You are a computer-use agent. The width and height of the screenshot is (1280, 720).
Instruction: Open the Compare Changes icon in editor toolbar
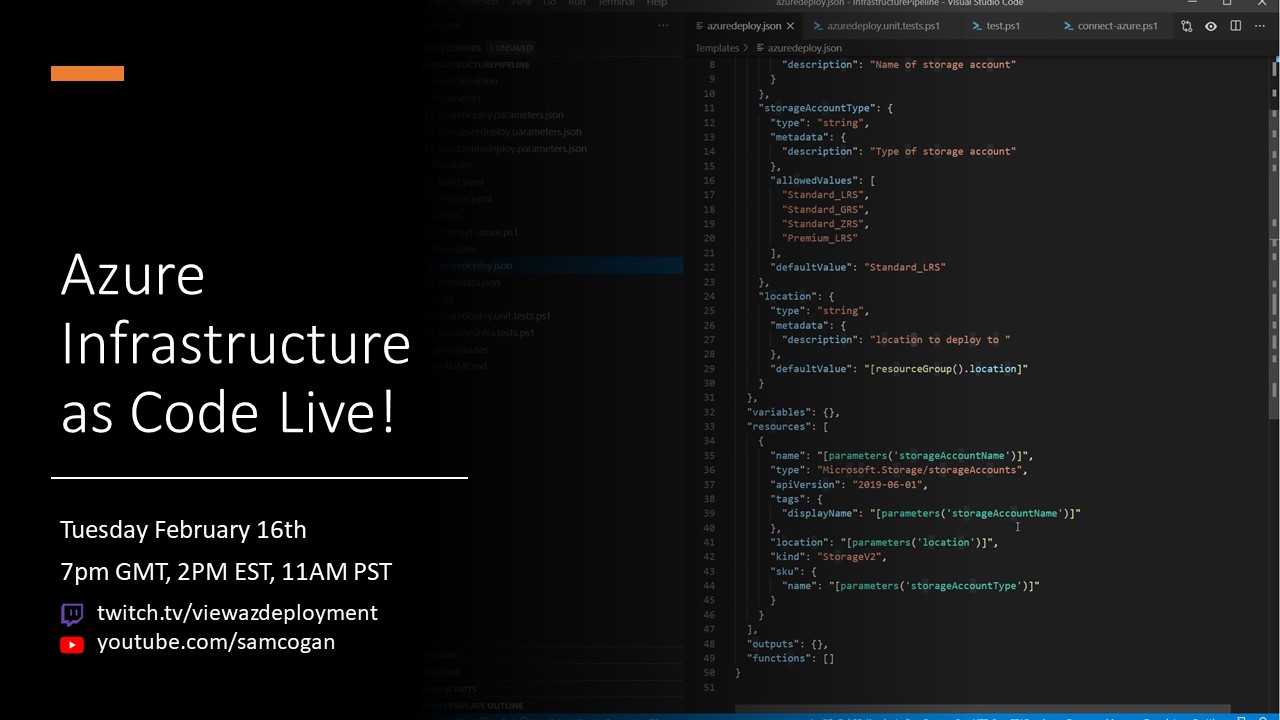pyautogui.click(x=1187, y=26)
